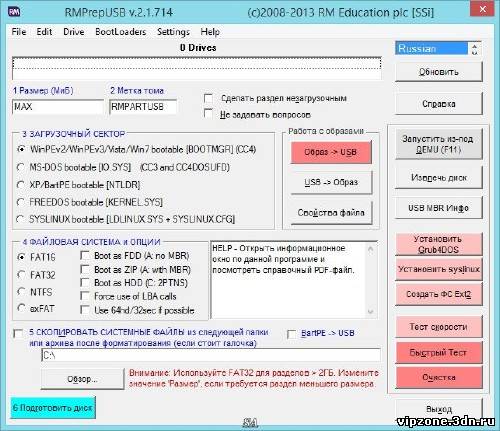Select MS-DOS bootable [IO.SYS] option

tap(21, 167)
